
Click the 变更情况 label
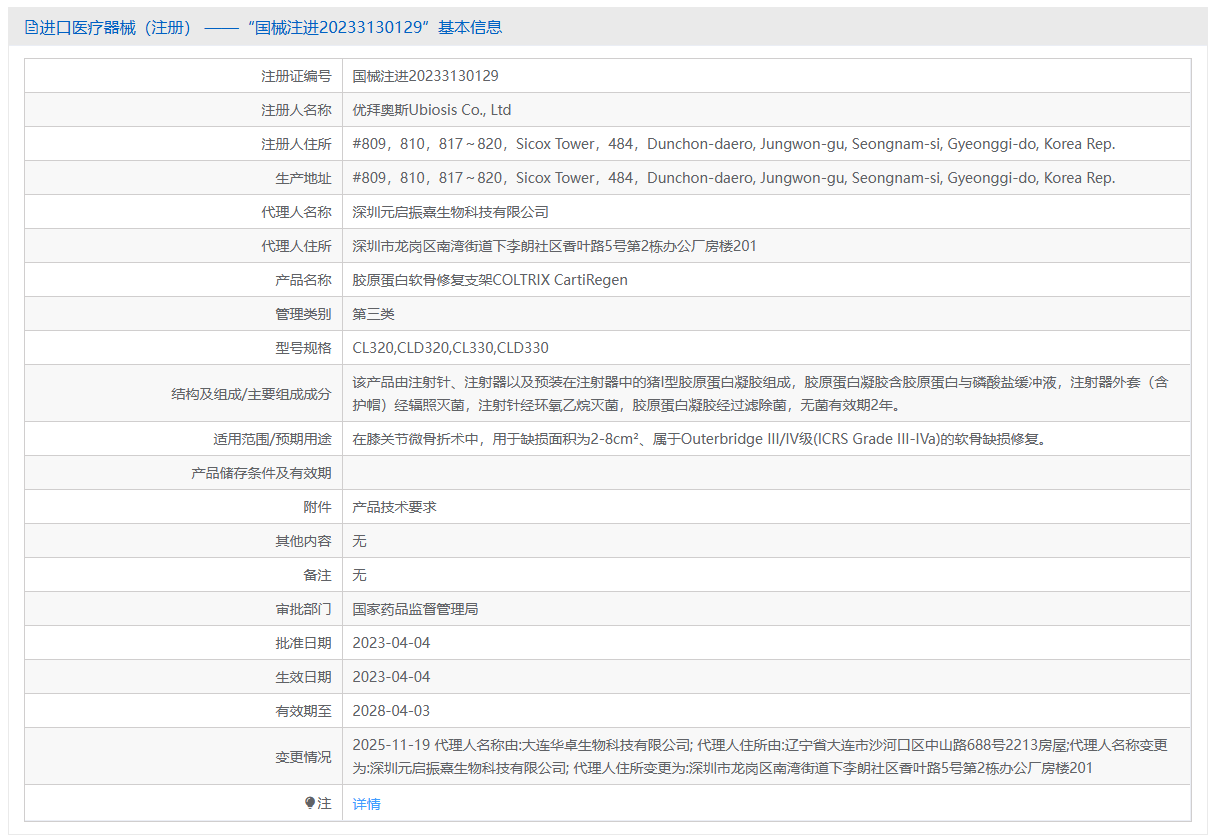303,757
